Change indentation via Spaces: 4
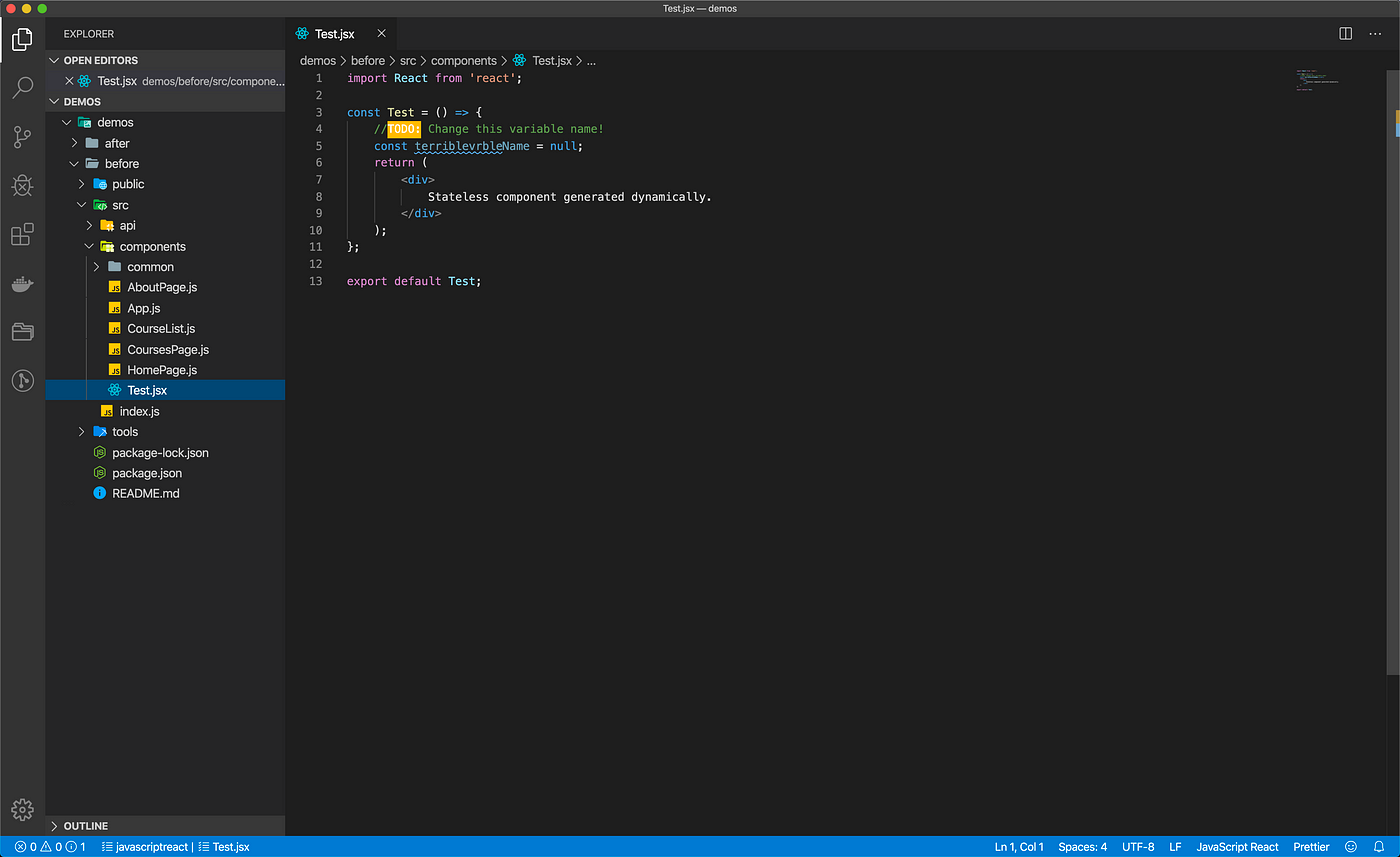Viewport: 1400px width, 857px height. tap(1083, 847)
